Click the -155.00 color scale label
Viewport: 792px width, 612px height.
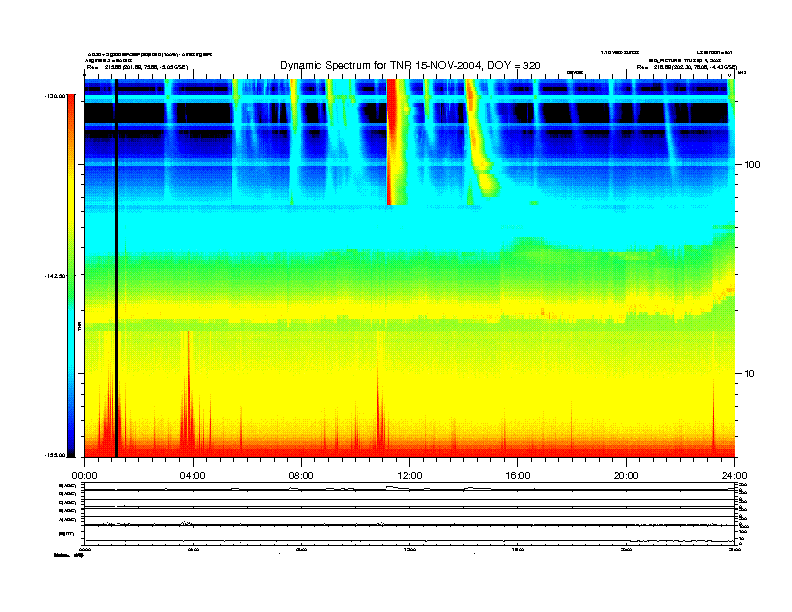coord(55,455)
